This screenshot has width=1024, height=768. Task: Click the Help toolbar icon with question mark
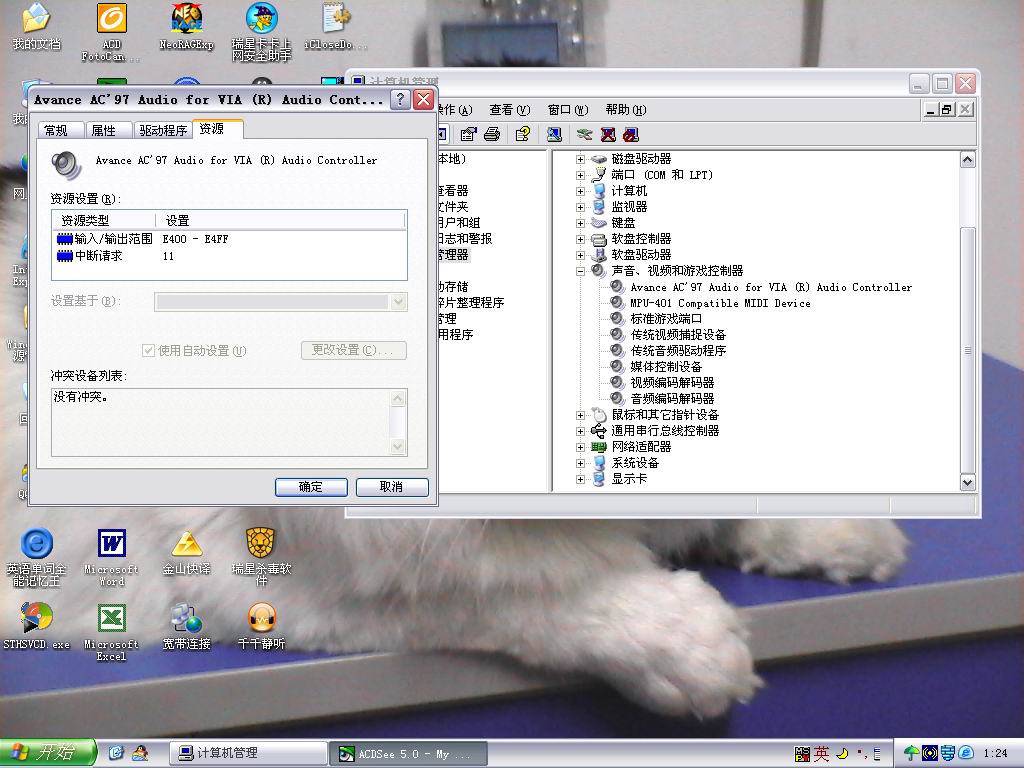point(522,135)
